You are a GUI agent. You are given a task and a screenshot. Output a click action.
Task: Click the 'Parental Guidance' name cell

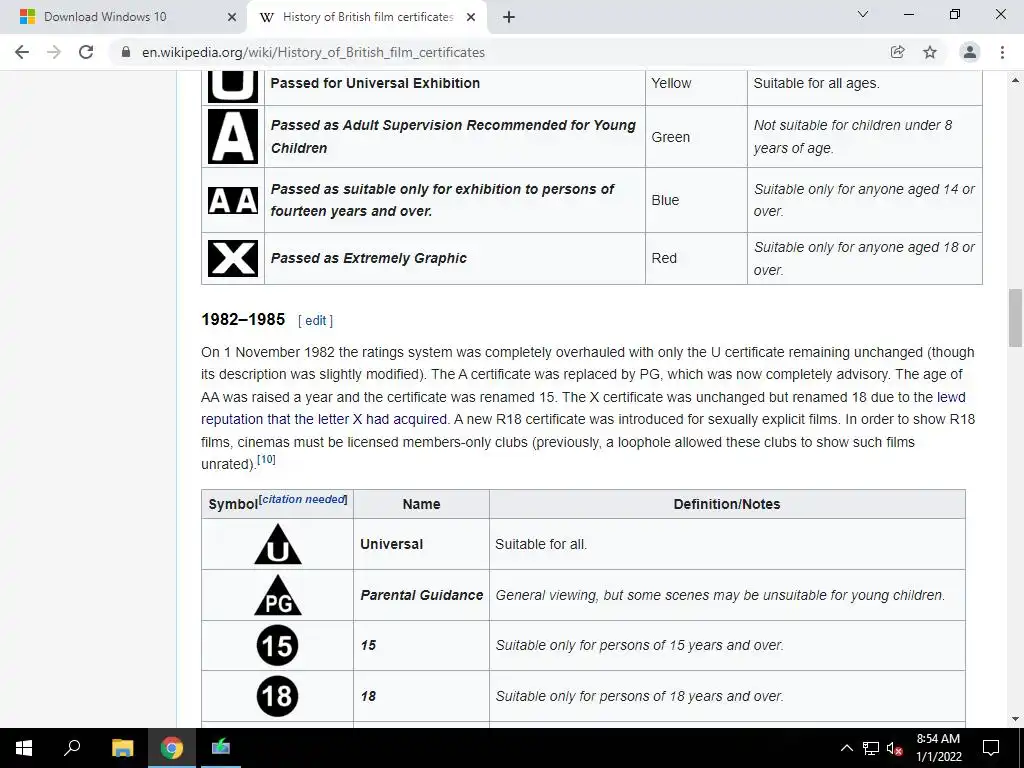coord(421,595)
